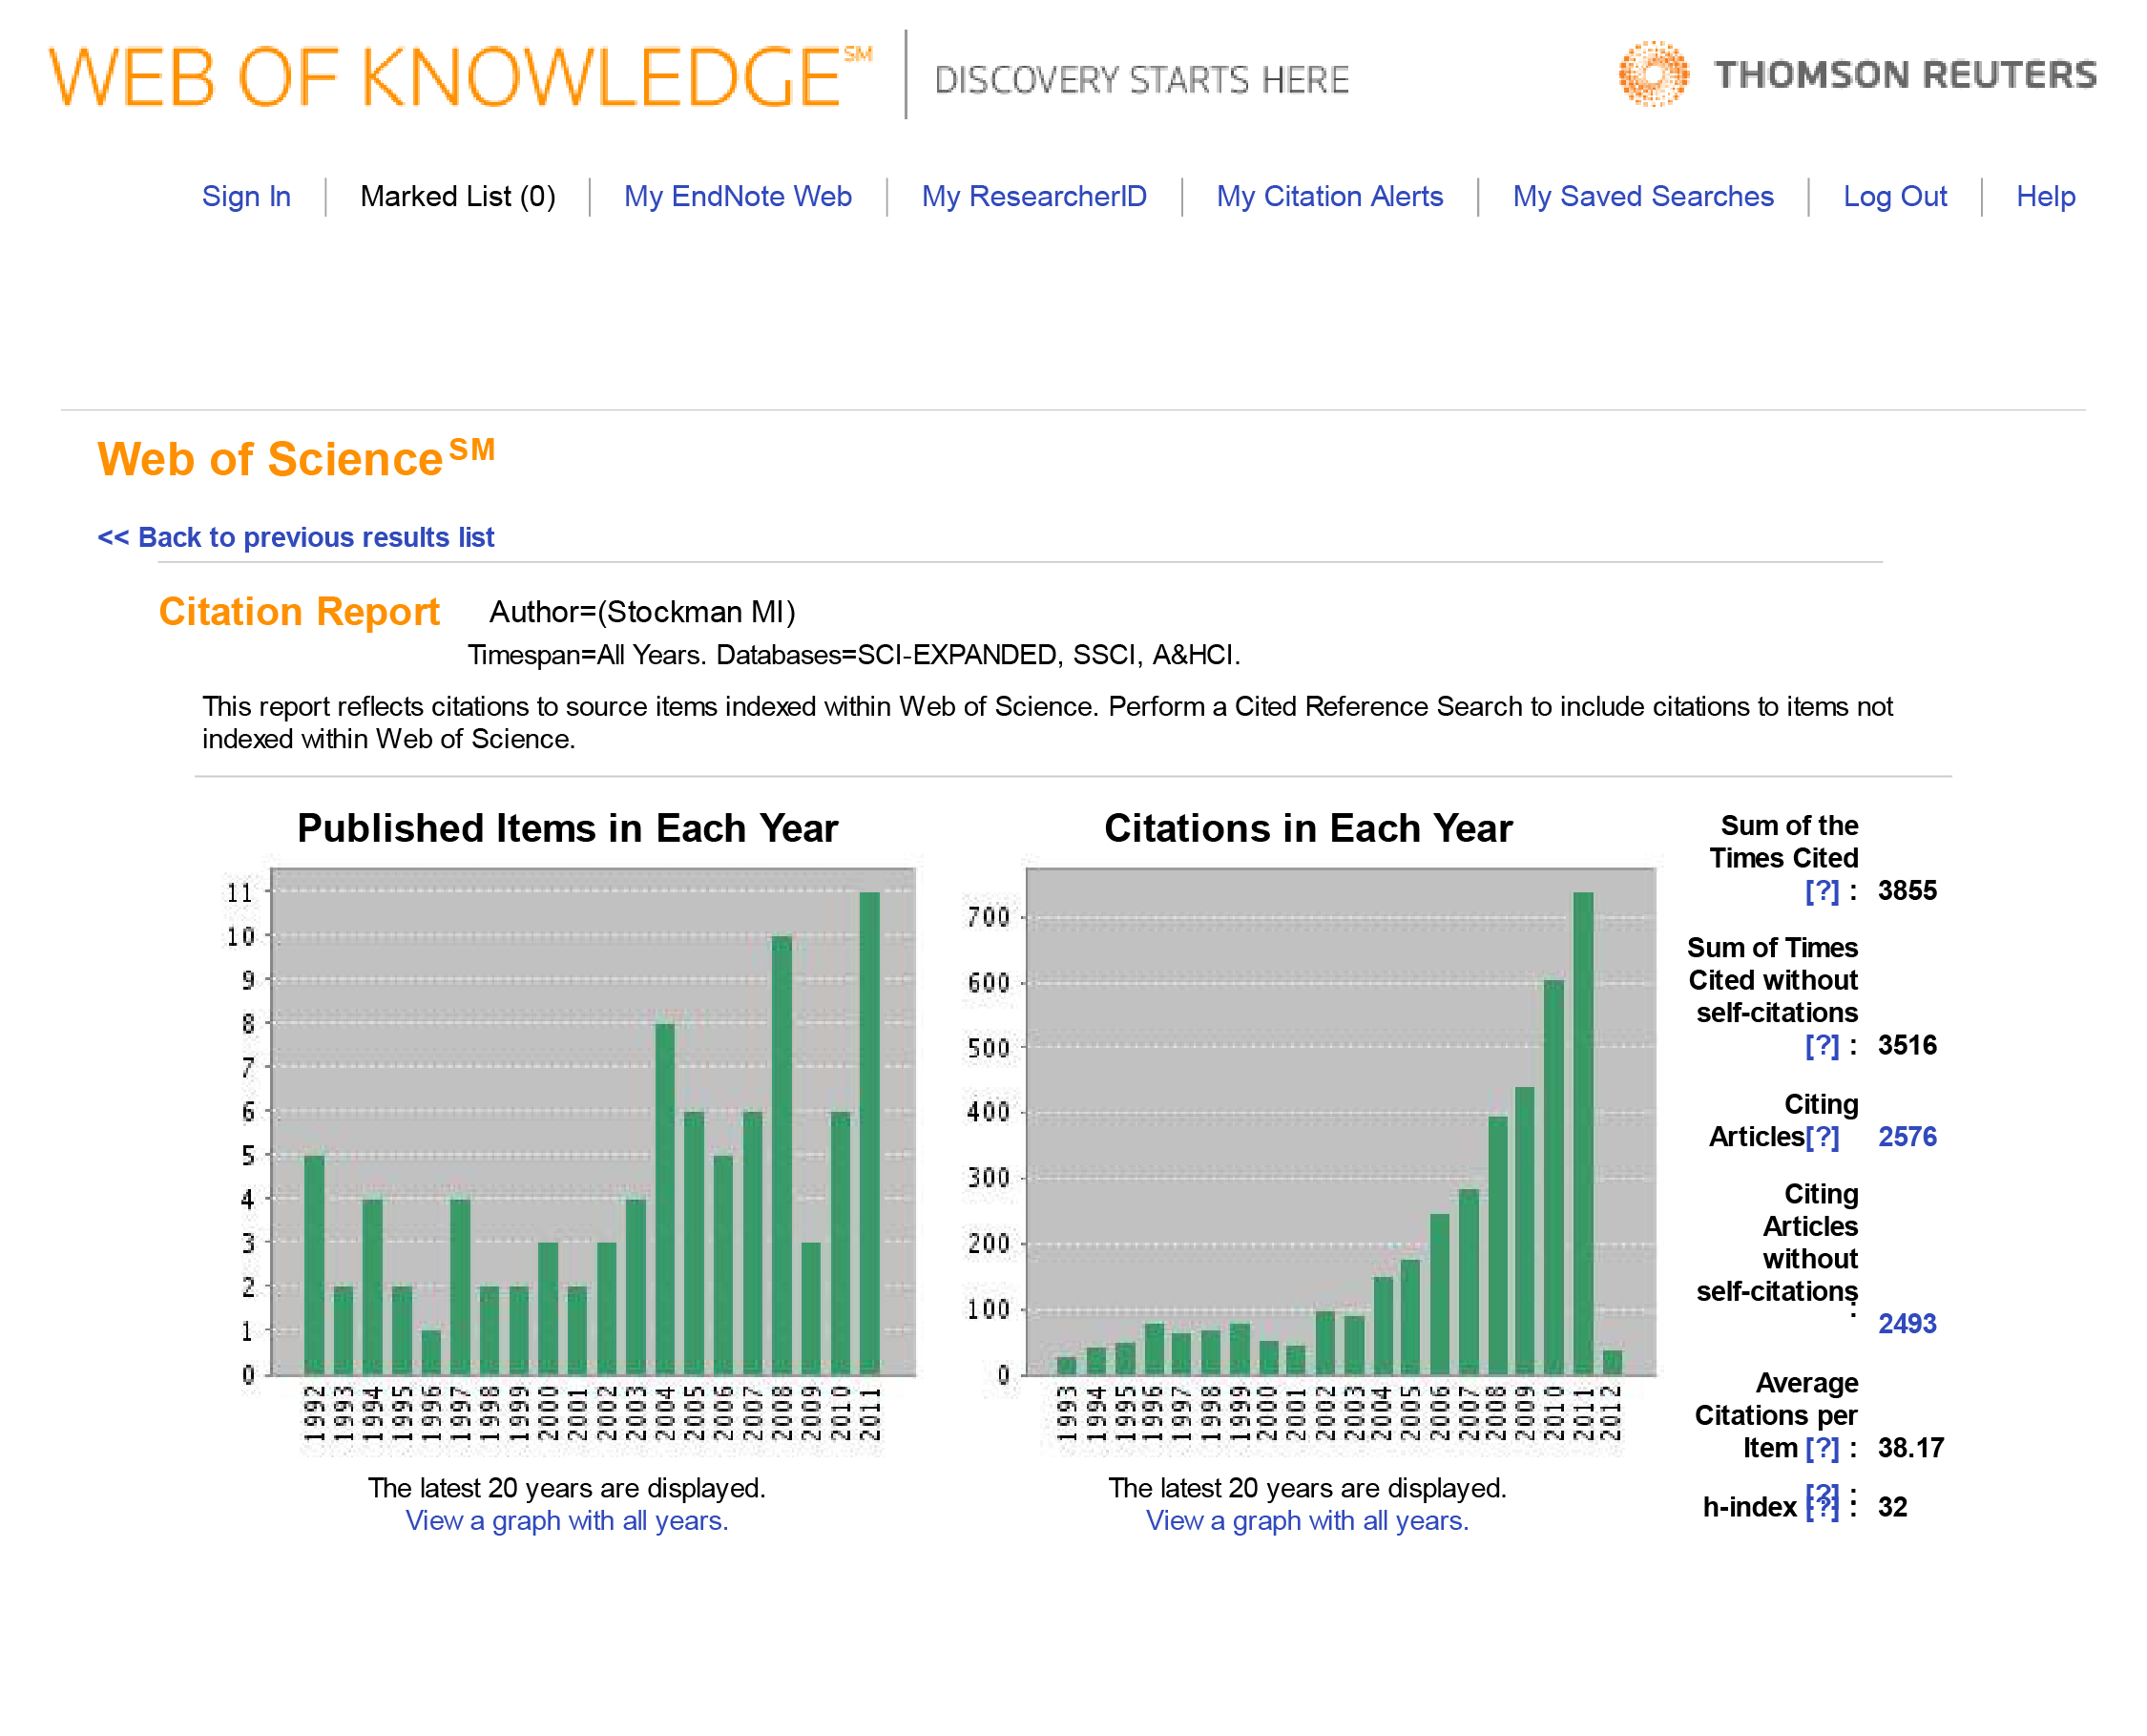Open help for Average Citations per Item
Screen dimensions: 2147x1736
(1821, 1447)
